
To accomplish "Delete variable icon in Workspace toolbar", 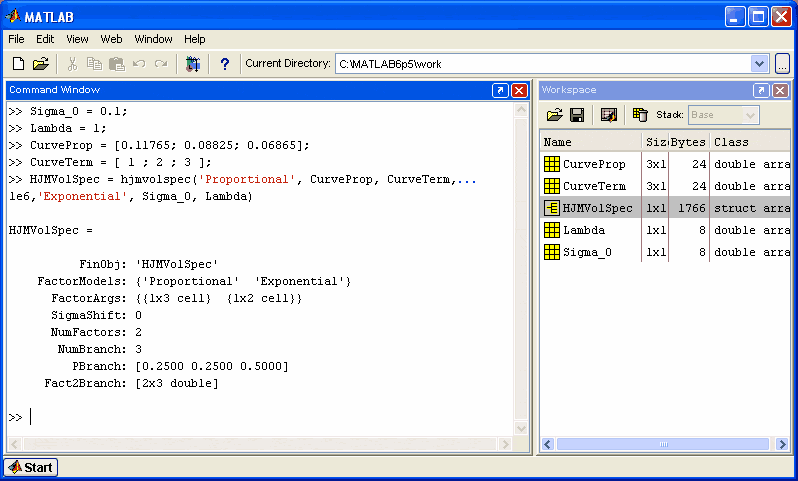I will 640,115.
